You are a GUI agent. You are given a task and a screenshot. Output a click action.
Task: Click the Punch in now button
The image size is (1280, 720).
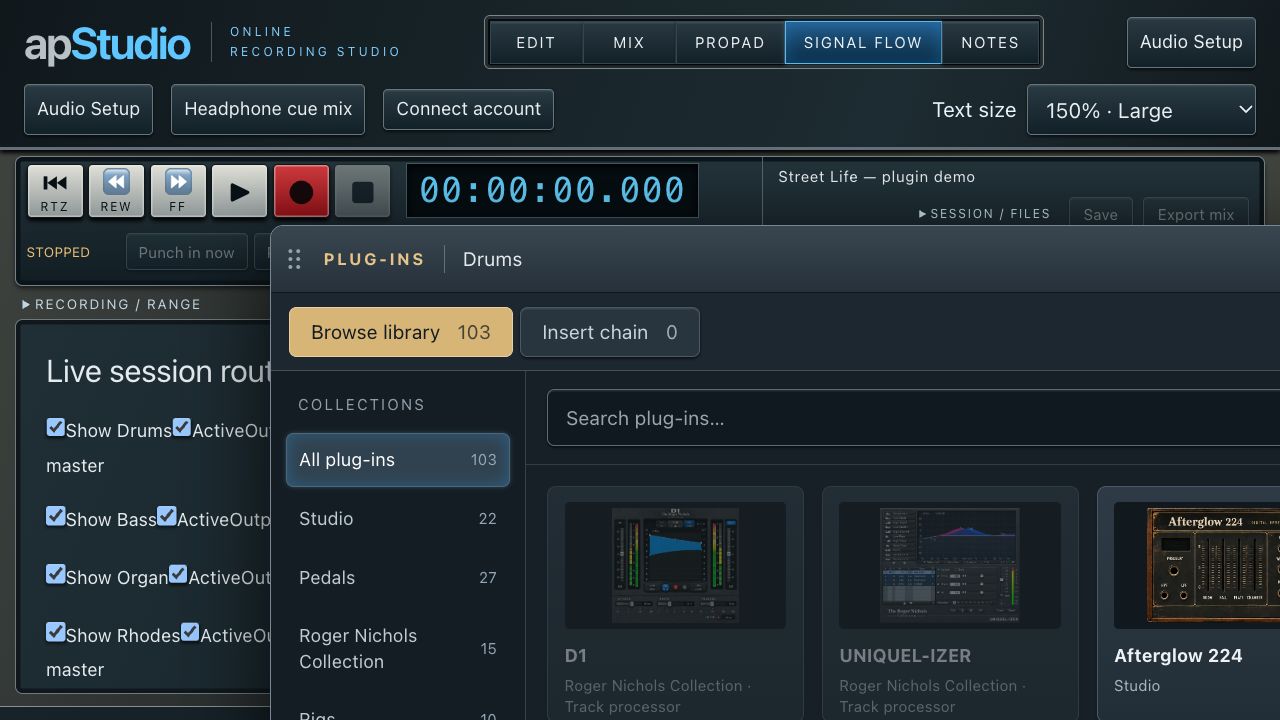(x=187, y=253)
